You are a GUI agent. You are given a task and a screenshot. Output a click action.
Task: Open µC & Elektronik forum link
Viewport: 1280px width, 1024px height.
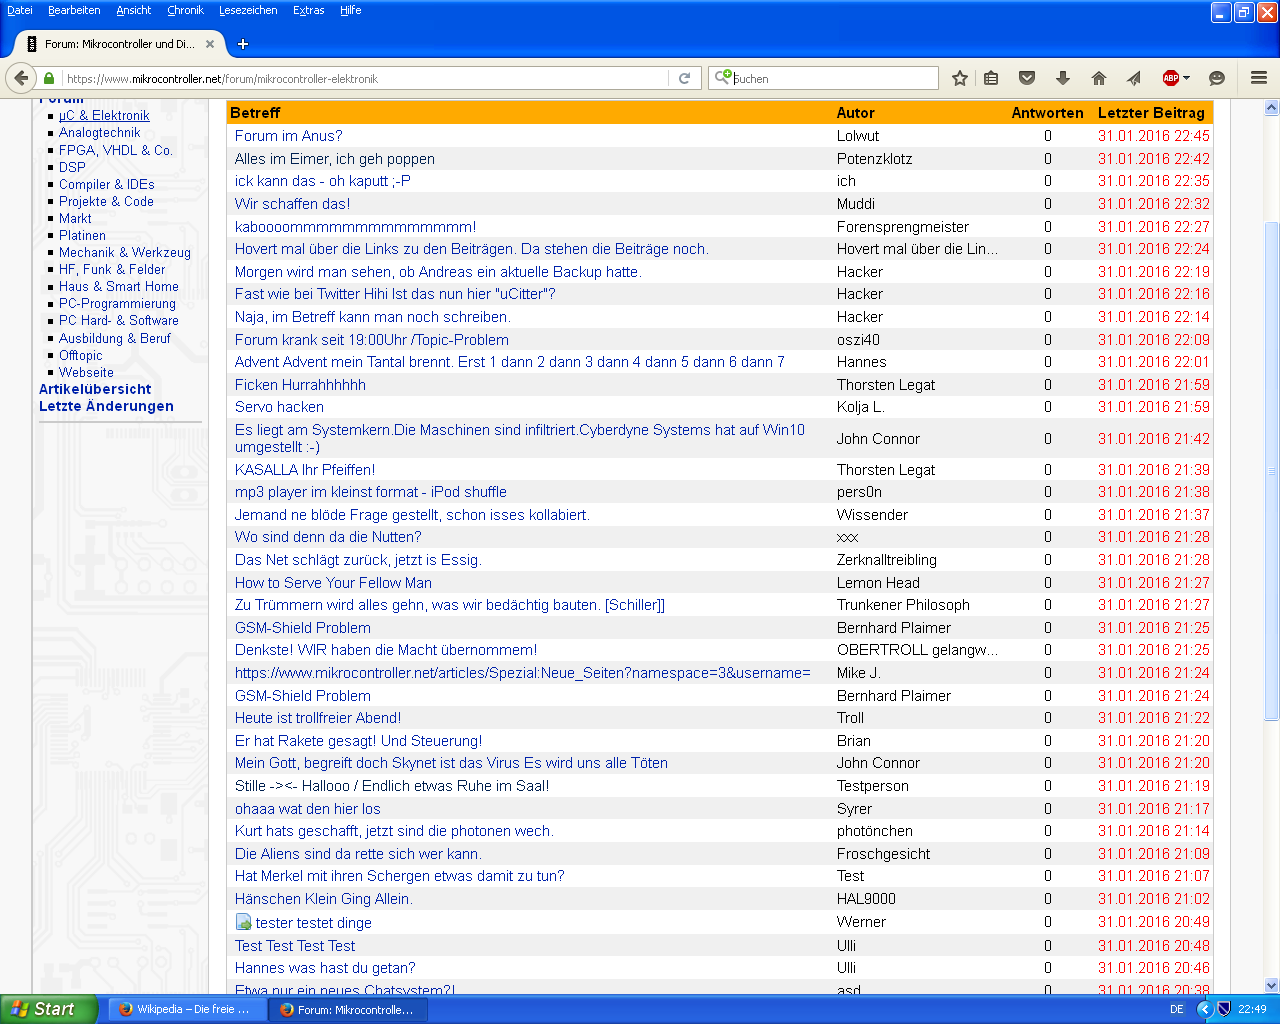[x=104, y=116]
